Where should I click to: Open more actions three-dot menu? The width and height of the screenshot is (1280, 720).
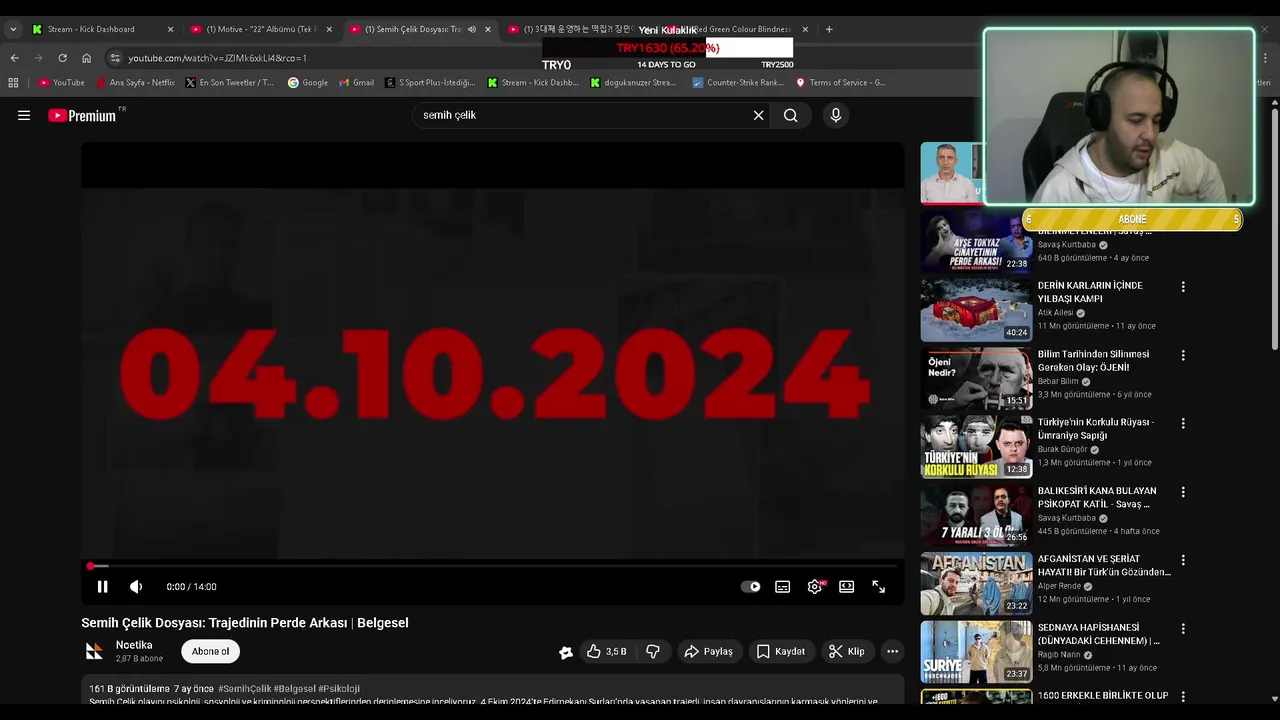pos(892,651)
